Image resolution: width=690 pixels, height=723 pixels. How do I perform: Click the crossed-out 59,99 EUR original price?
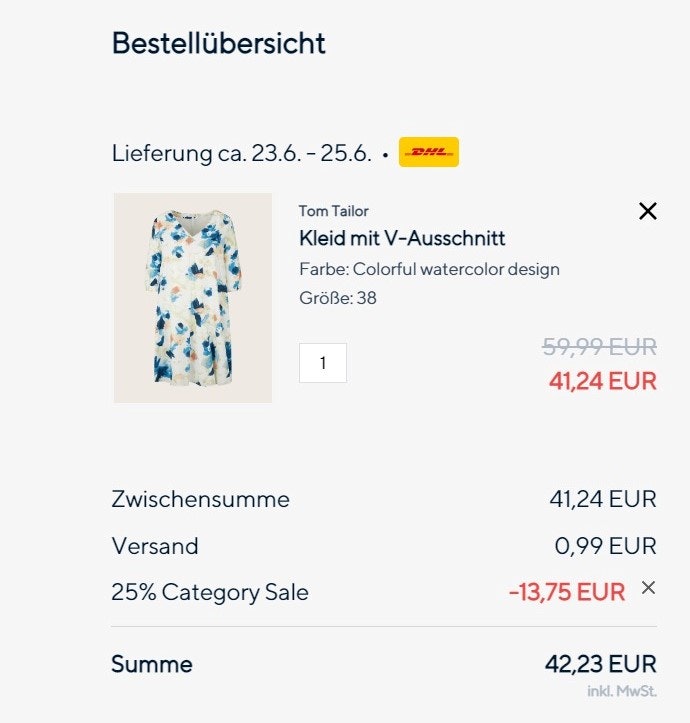click(x=599, y=347)
